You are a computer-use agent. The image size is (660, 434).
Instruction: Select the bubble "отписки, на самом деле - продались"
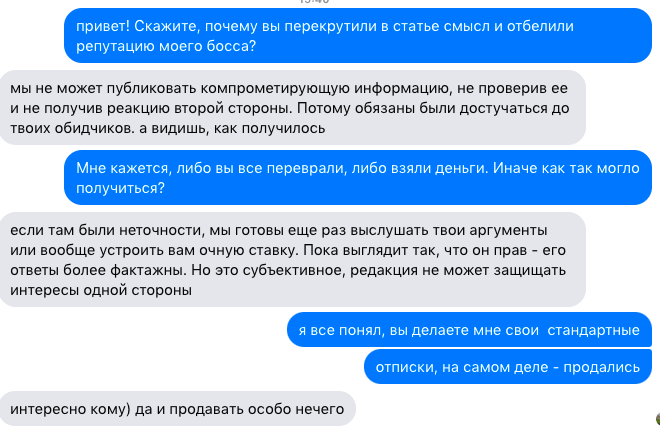[x=507, y=367]
